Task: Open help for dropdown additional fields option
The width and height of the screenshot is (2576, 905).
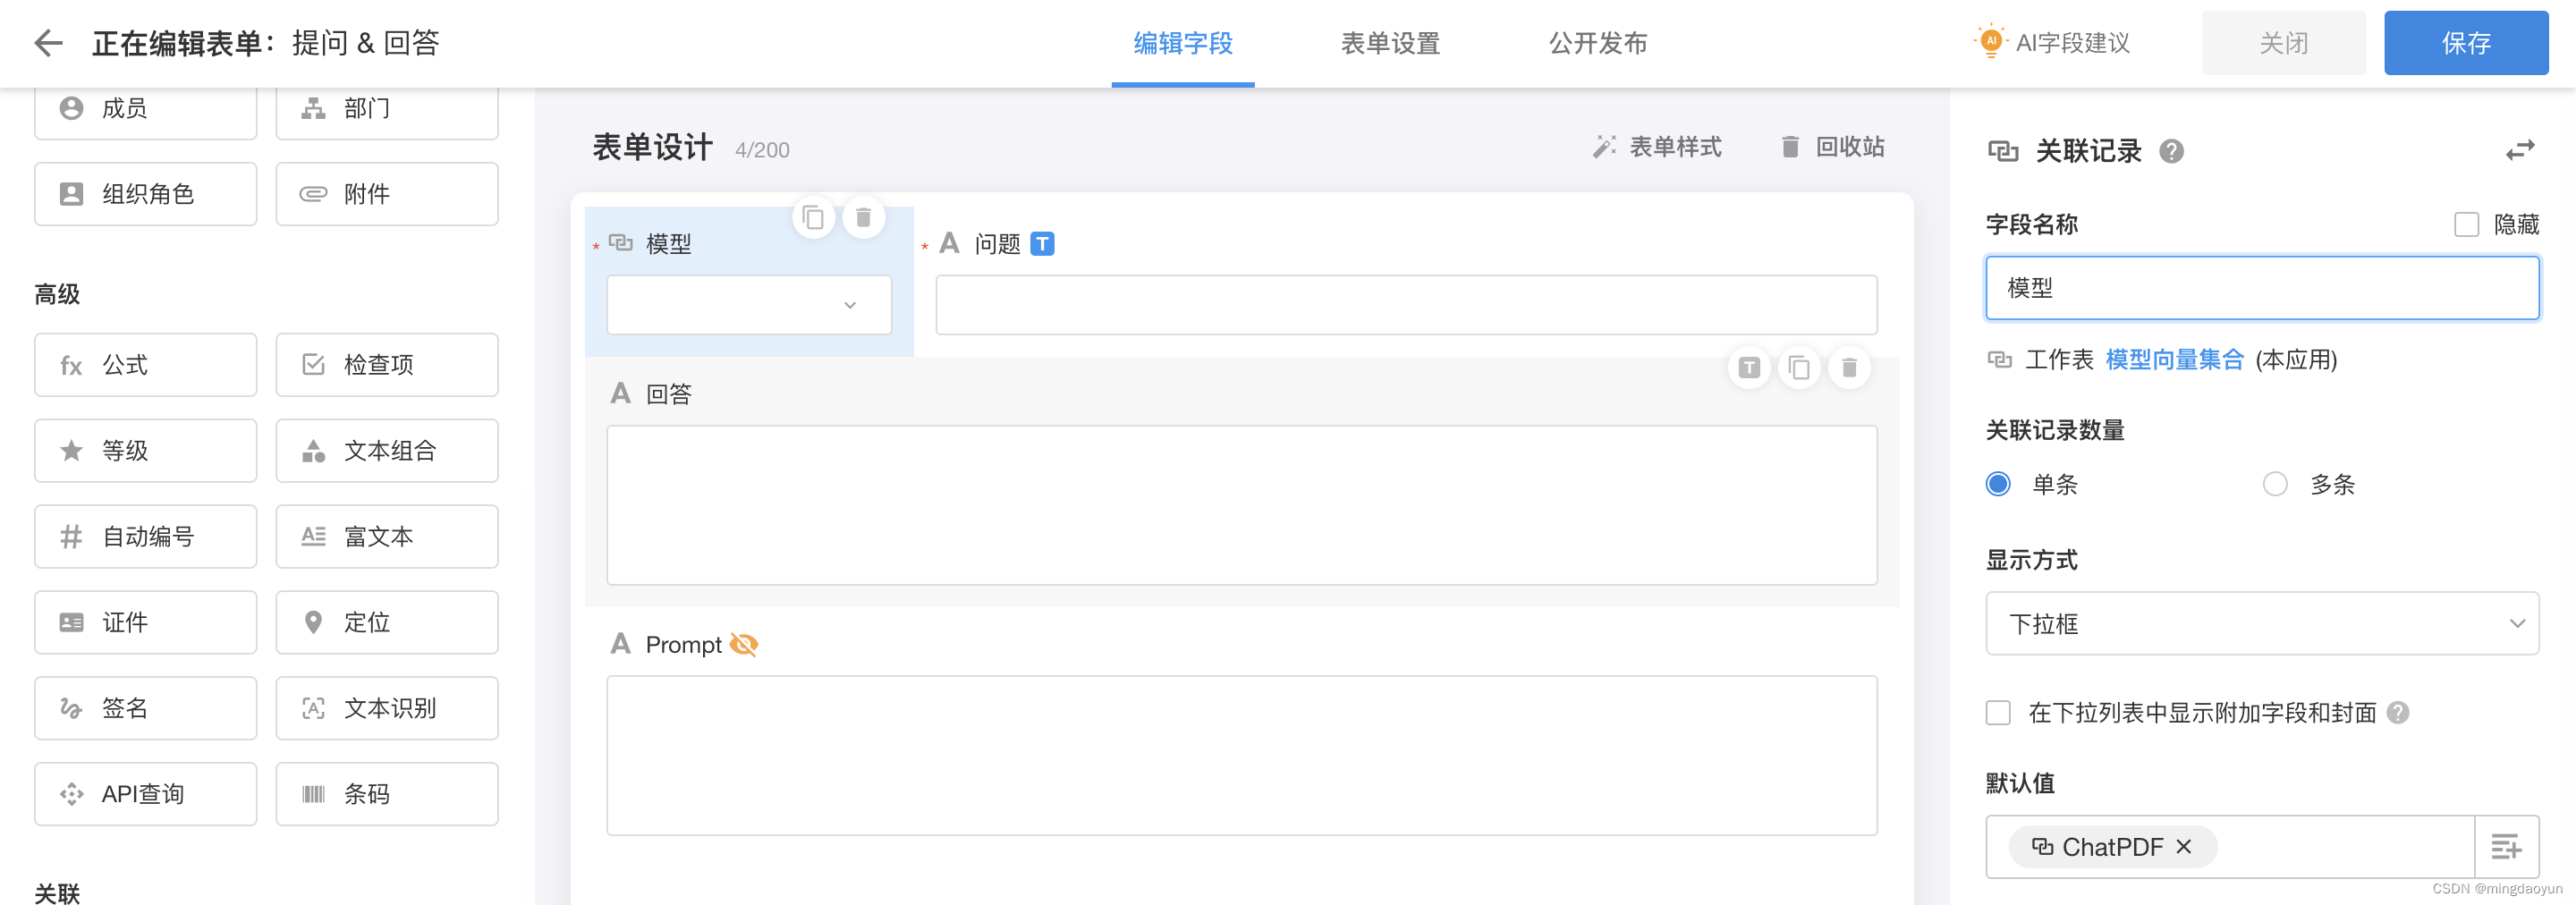Action: point(2398,713)
